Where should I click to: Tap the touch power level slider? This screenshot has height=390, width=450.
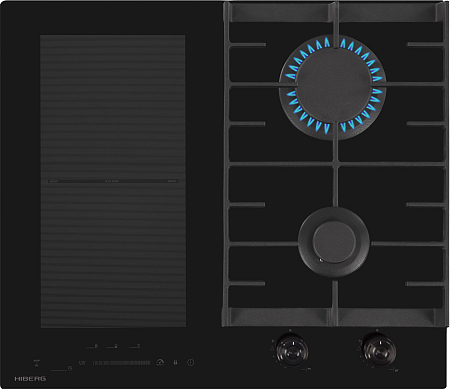point(122,363)
